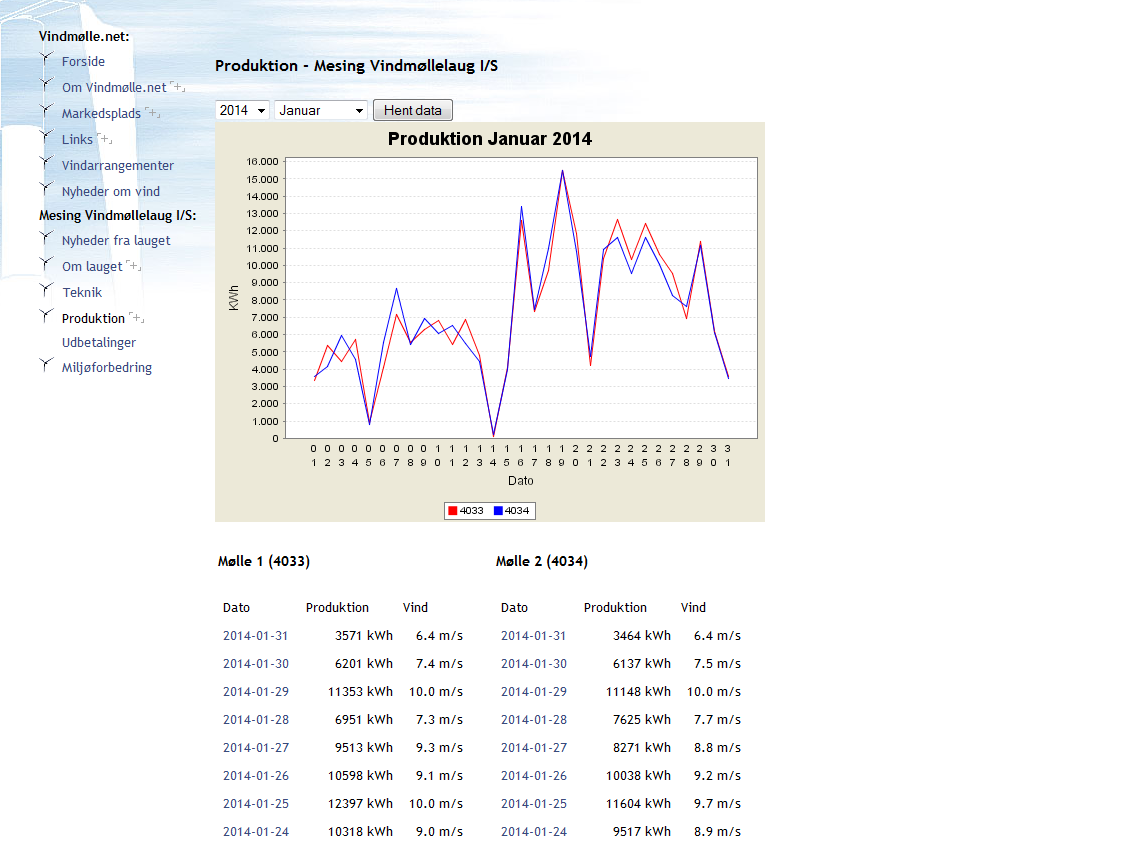Image resolution: width=1143 pixels, height=847 pixels.
Task: Go to the Teknik menu page
Action: click(82, 292)
